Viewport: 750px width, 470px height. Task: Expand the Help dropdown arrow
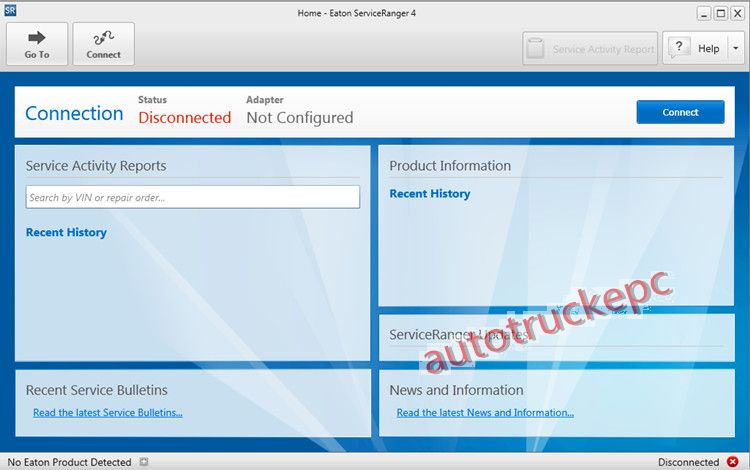(736, 48)
